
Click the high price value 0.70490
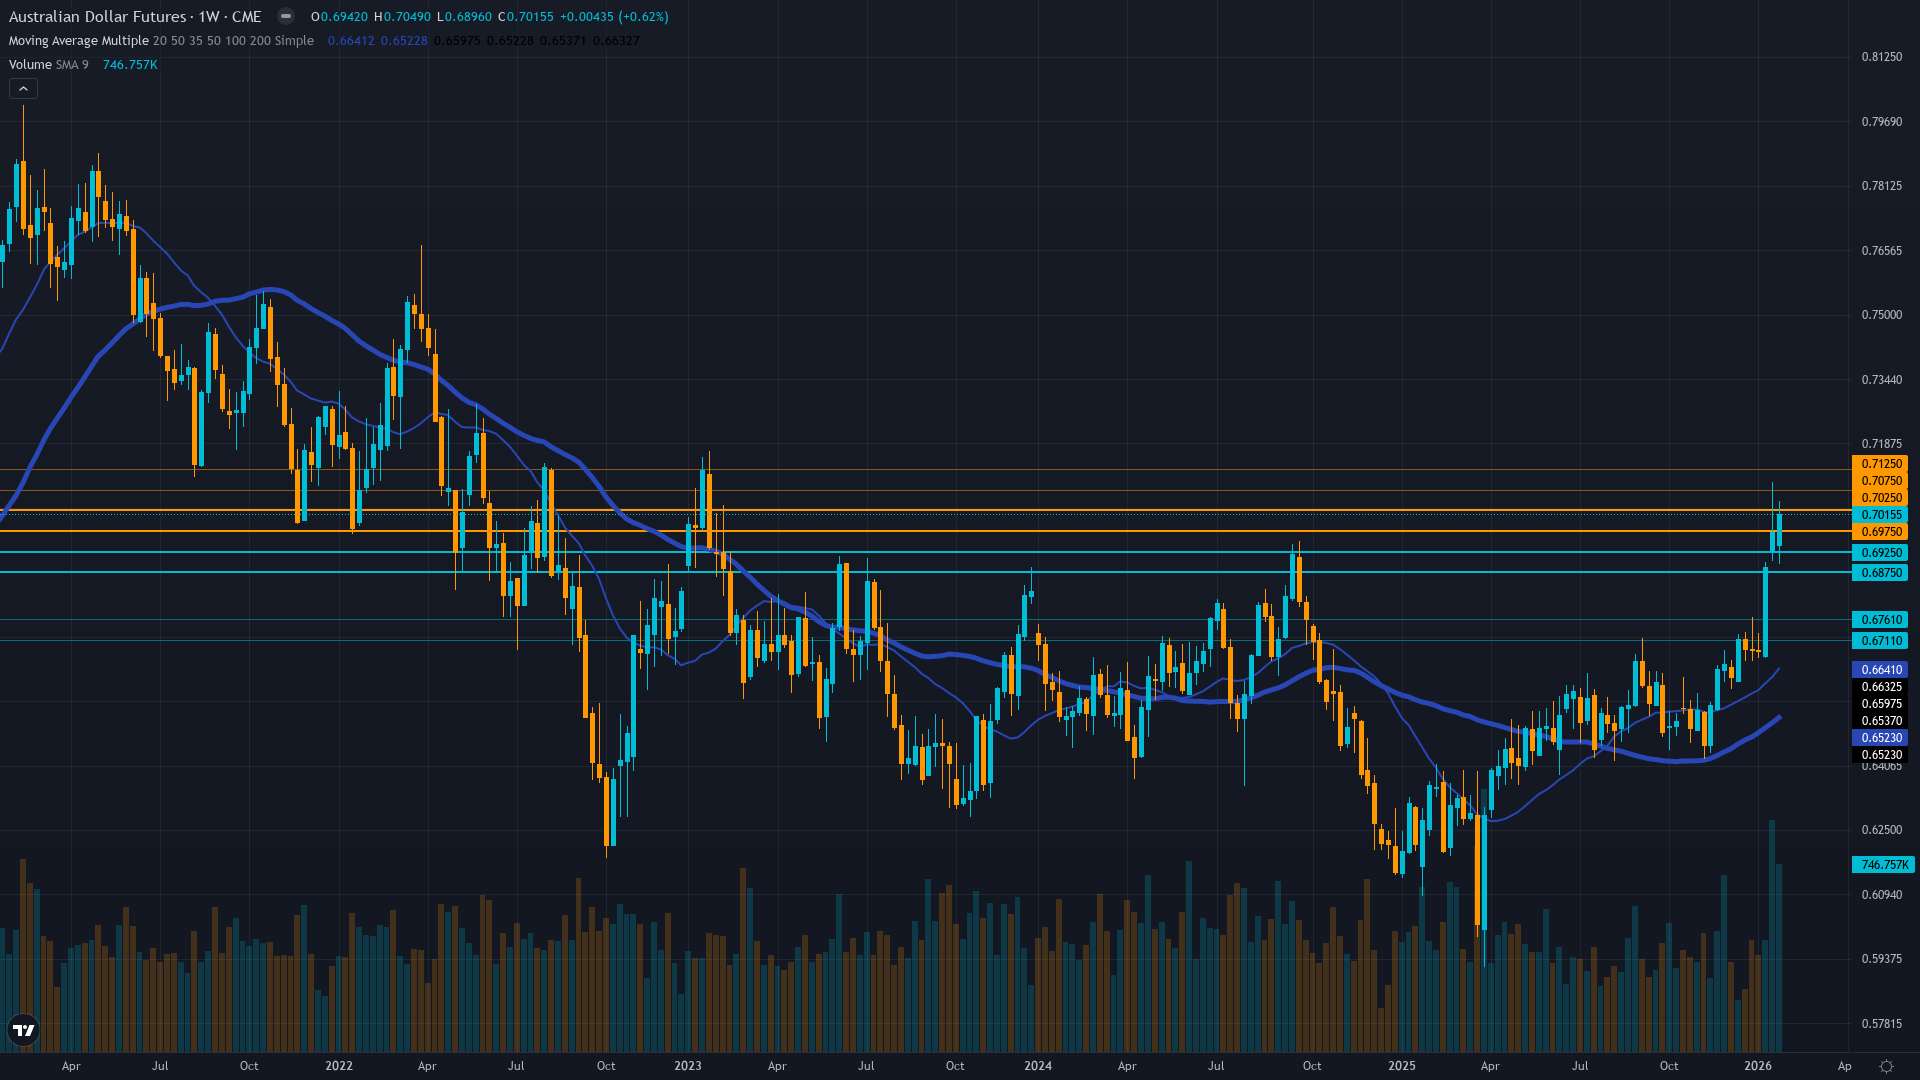407,17
